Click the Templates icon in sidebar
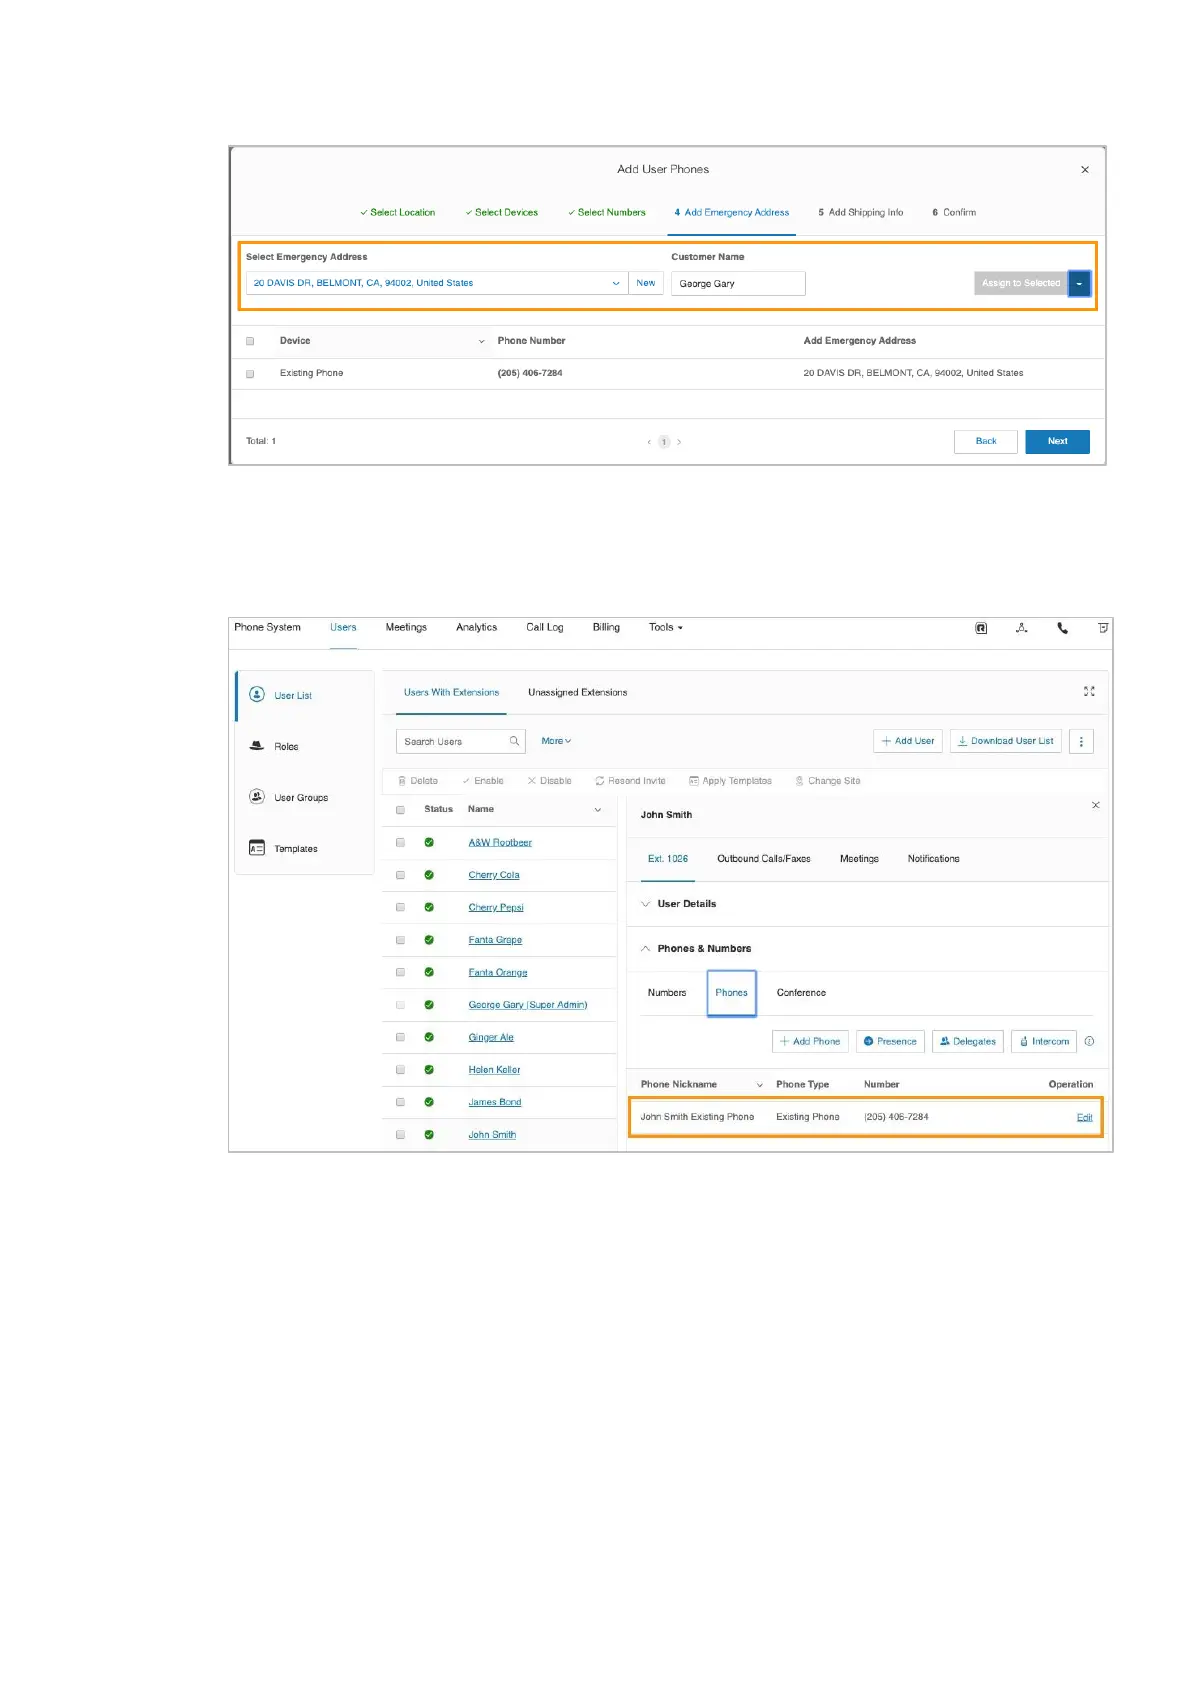The width and height of the screenshot is (1189, 1683). pyautogui.click(x=257, y=848)
